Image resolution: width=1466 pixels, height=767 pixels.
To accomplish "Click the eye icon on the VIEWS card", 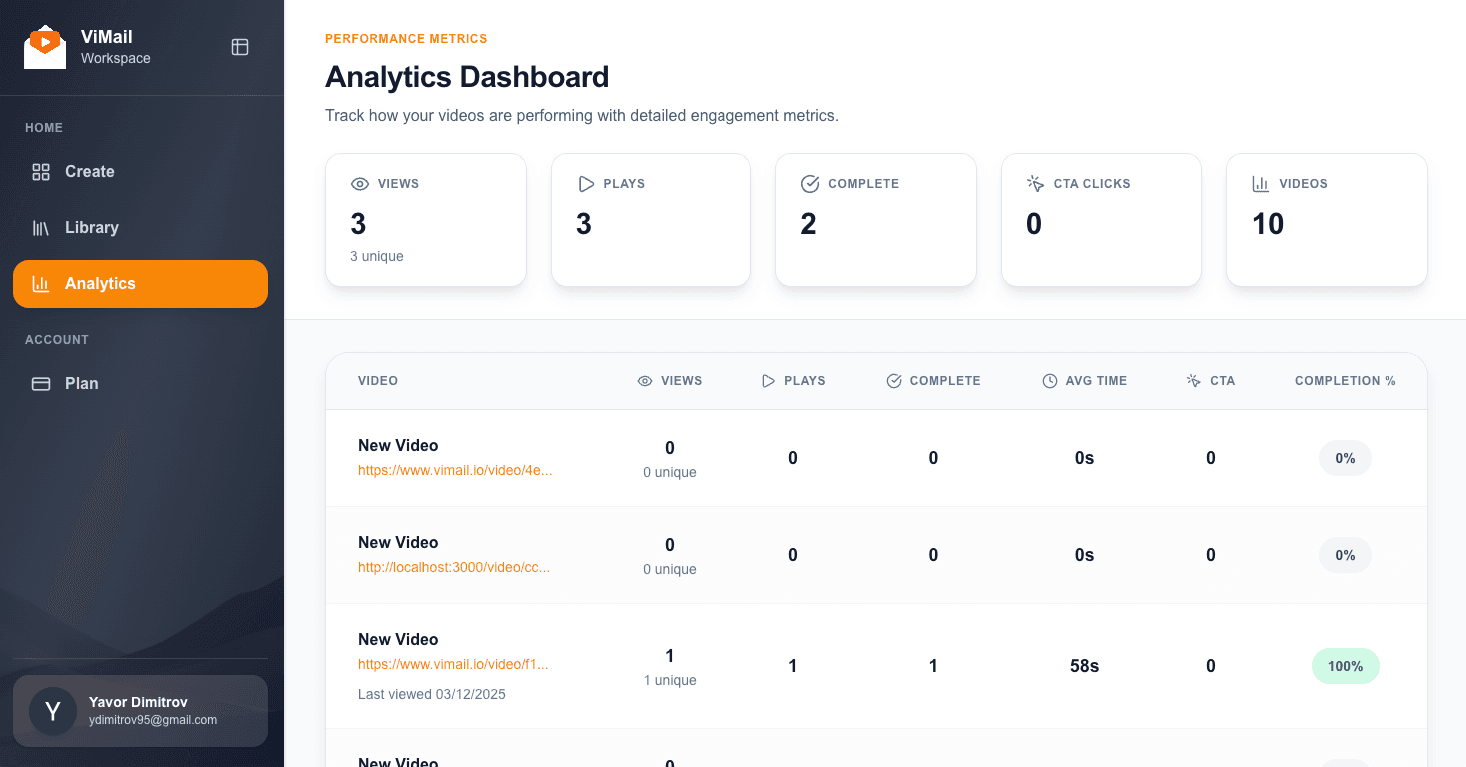I will click(359, 183).
